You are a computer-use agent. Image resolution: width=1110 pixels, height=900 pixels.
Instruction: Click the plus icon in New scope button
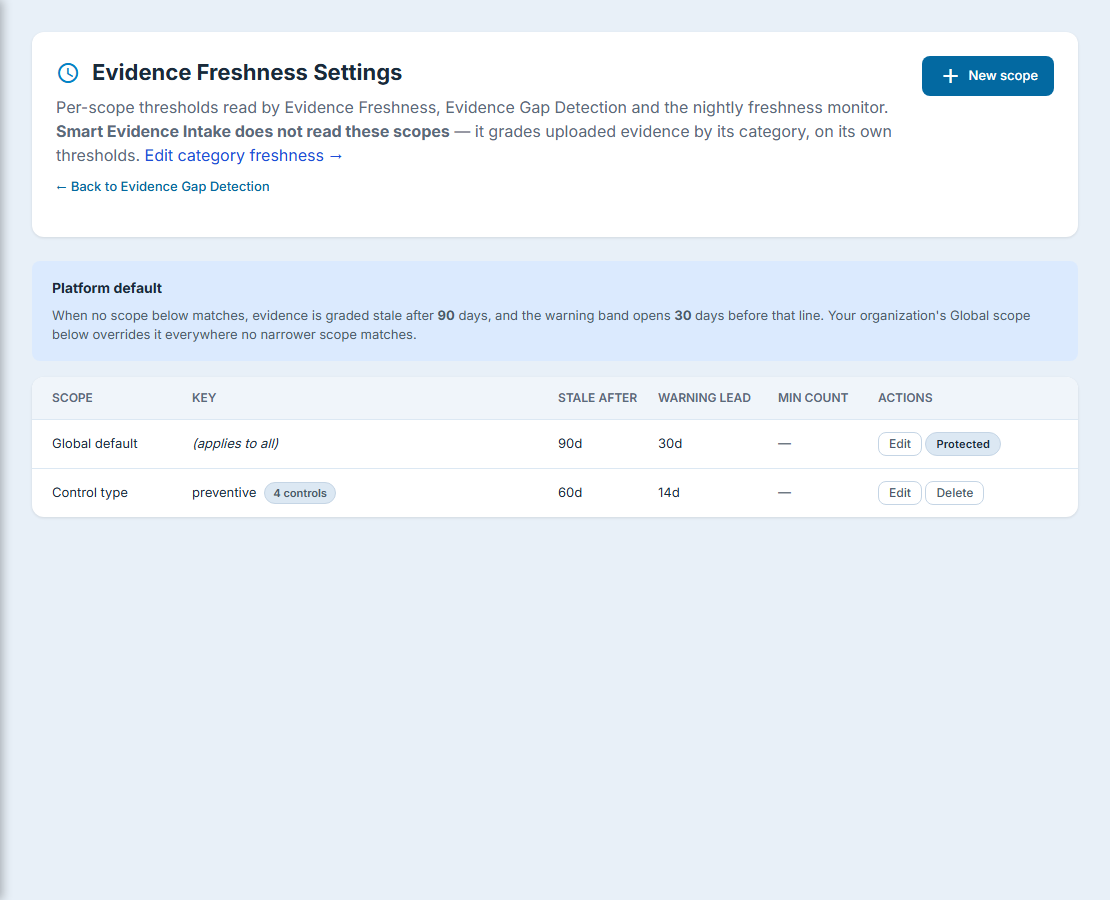pos(950,76)
